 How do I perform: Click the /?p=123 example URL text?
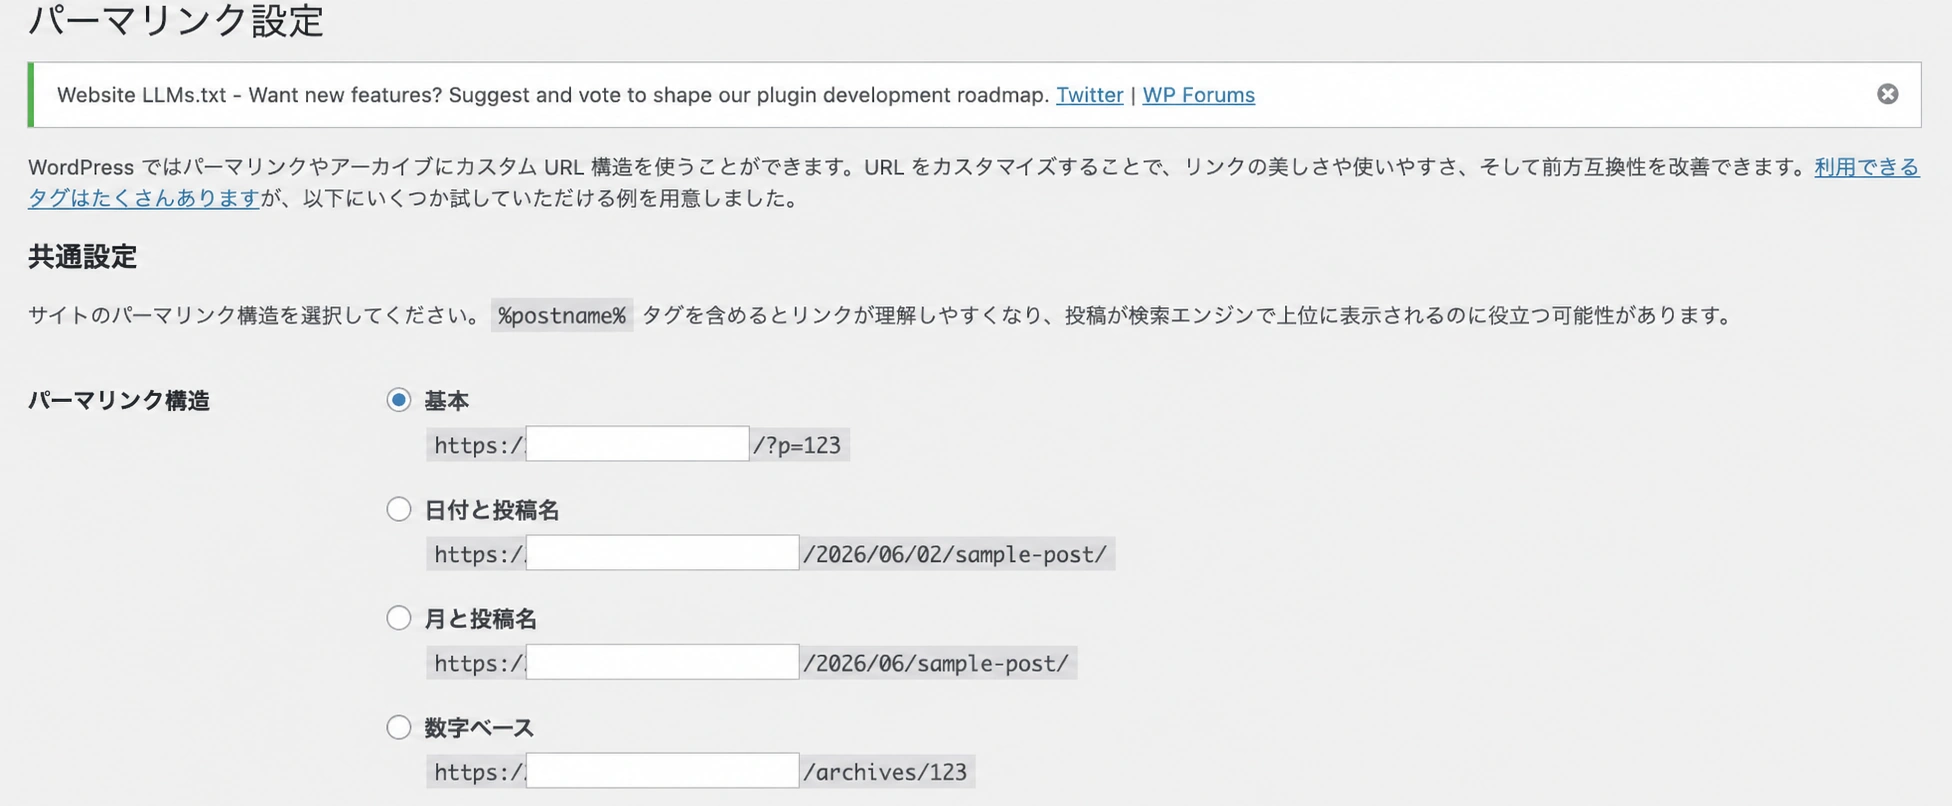[797, 445]
